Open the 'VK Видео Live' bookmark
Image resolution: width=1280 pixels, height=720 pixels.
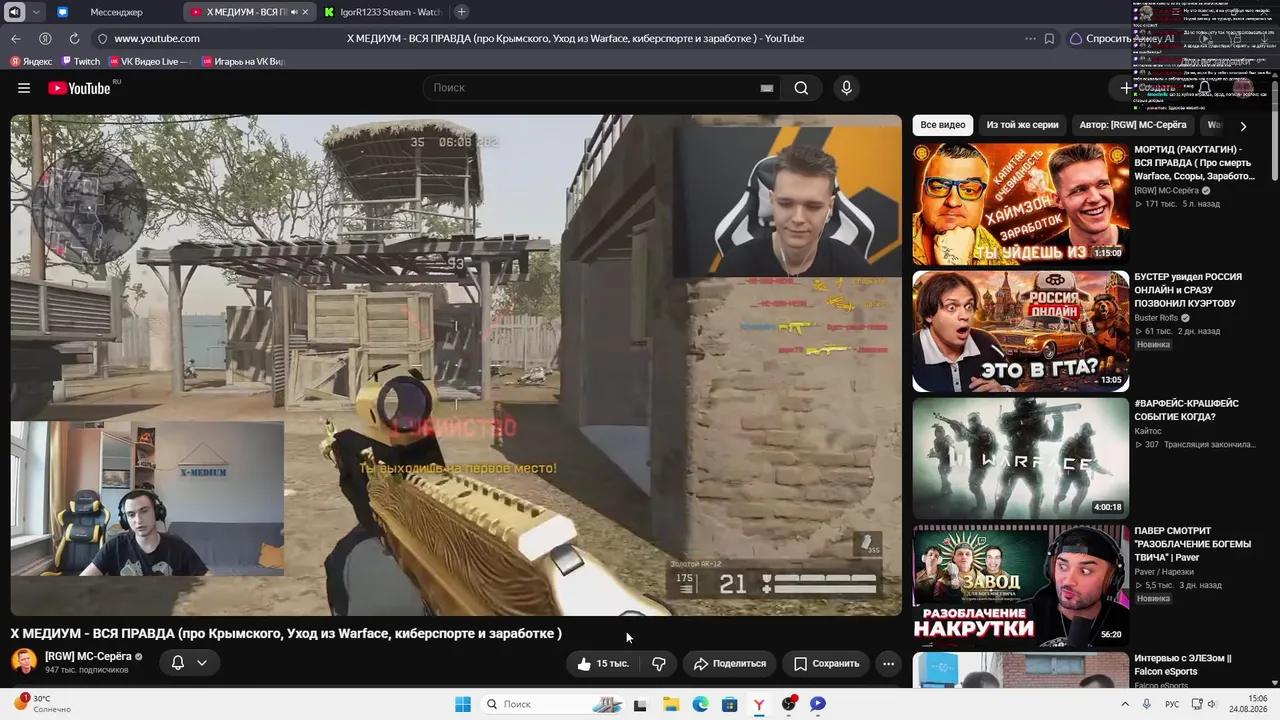[149, 62]
